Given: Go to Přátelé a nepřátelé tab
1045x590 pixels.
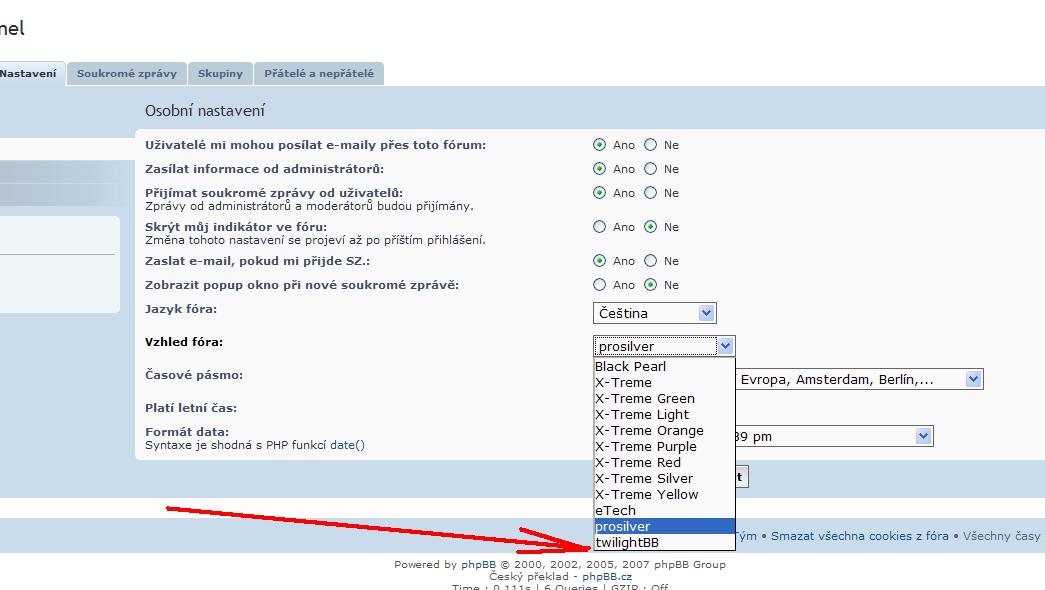Looking at the screenshot, I should (319, 74).
